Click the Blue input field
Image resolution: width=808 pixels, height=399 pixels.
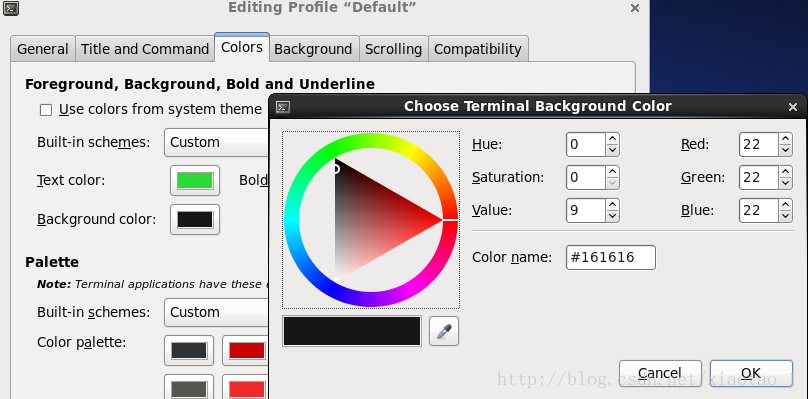[x=759, y=210]
